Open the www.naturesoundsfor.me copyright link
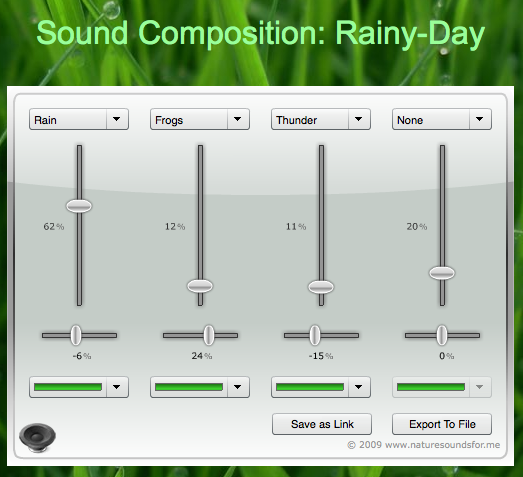Screen dimensions: 523x477 (x=442, y=445)
